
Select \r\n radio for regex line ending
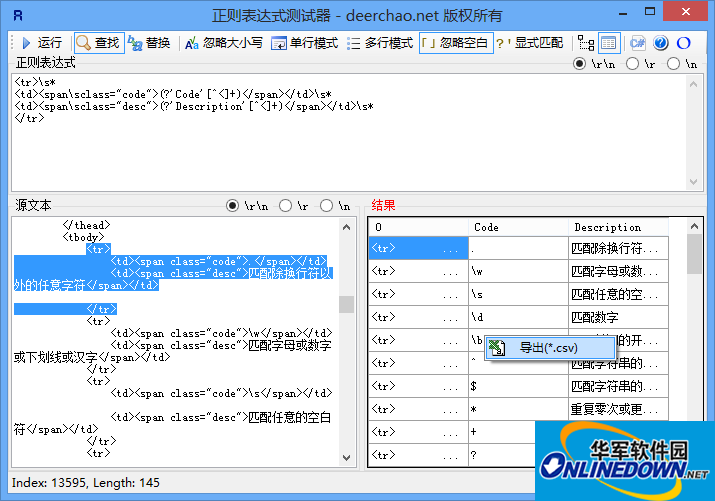(x=594, y=64)
